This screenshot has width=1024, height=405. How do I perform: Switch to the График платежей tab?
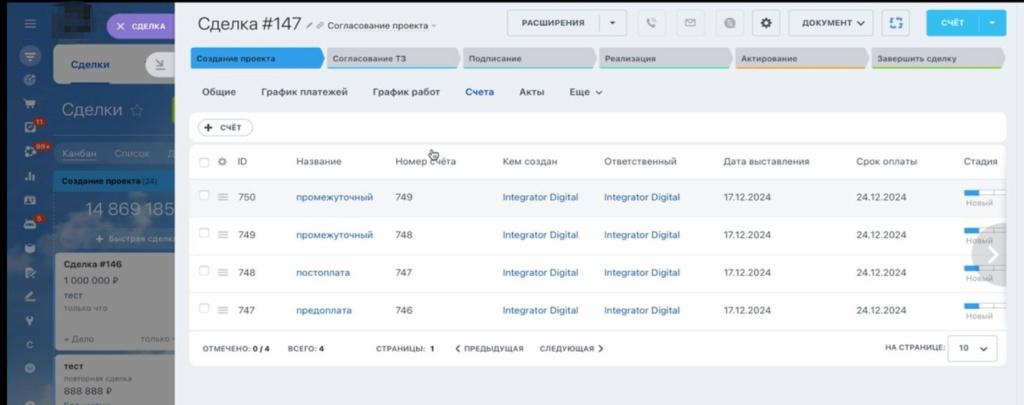point(304,92)
